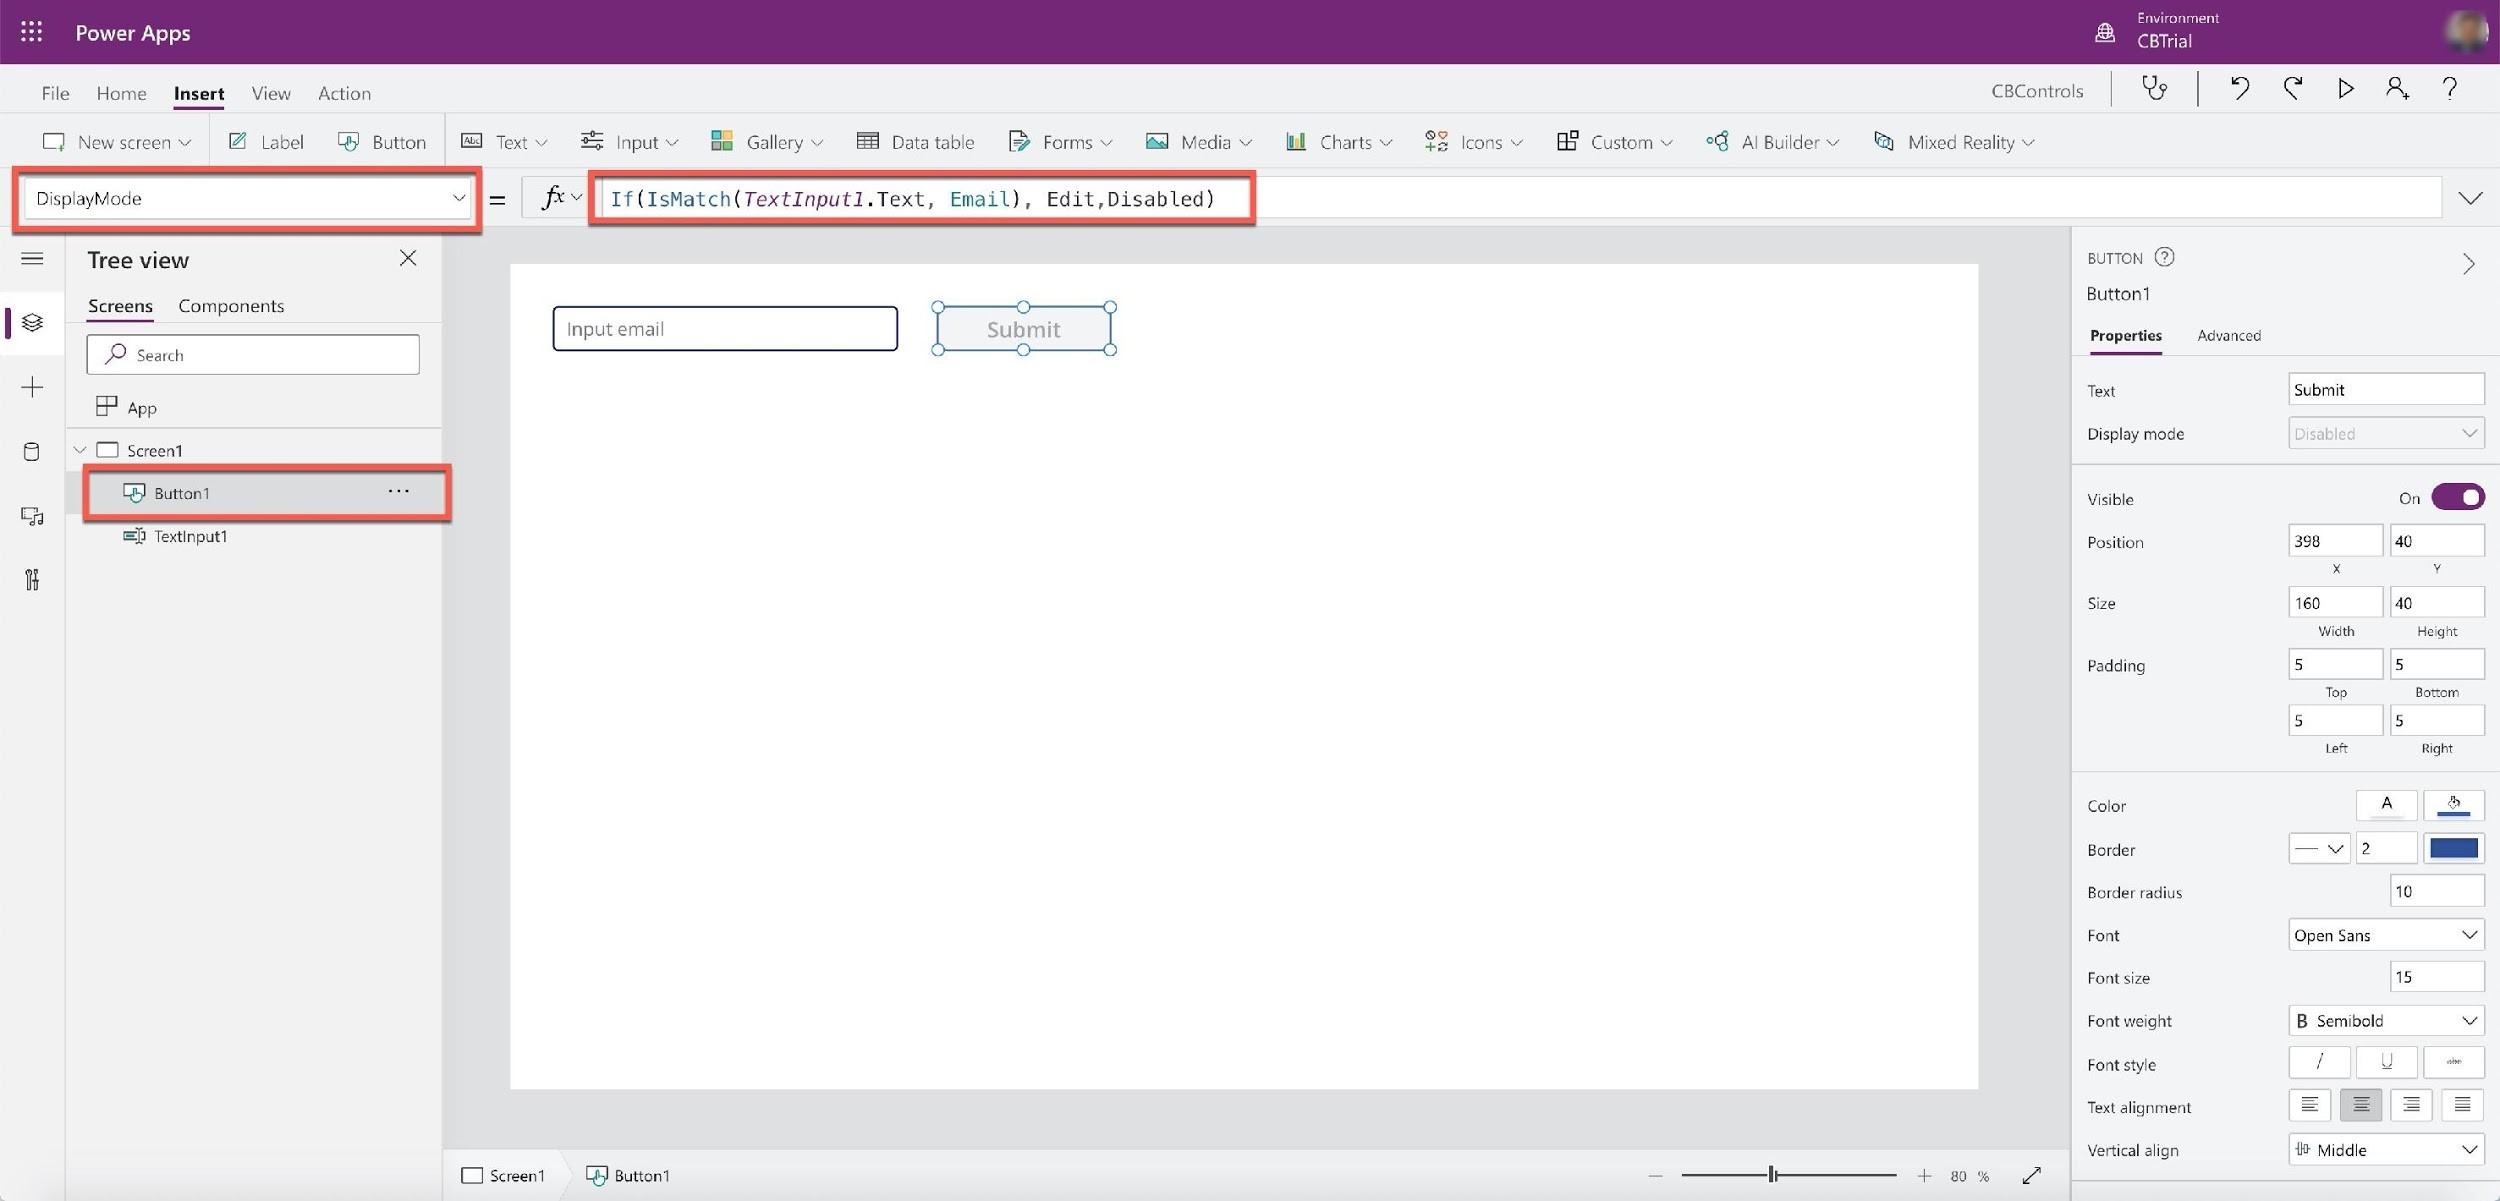Image resolution: width=2500 pixels, height=1201 pixels.
Task: Click the Submit button on canvas
Action: (1020, 327)
